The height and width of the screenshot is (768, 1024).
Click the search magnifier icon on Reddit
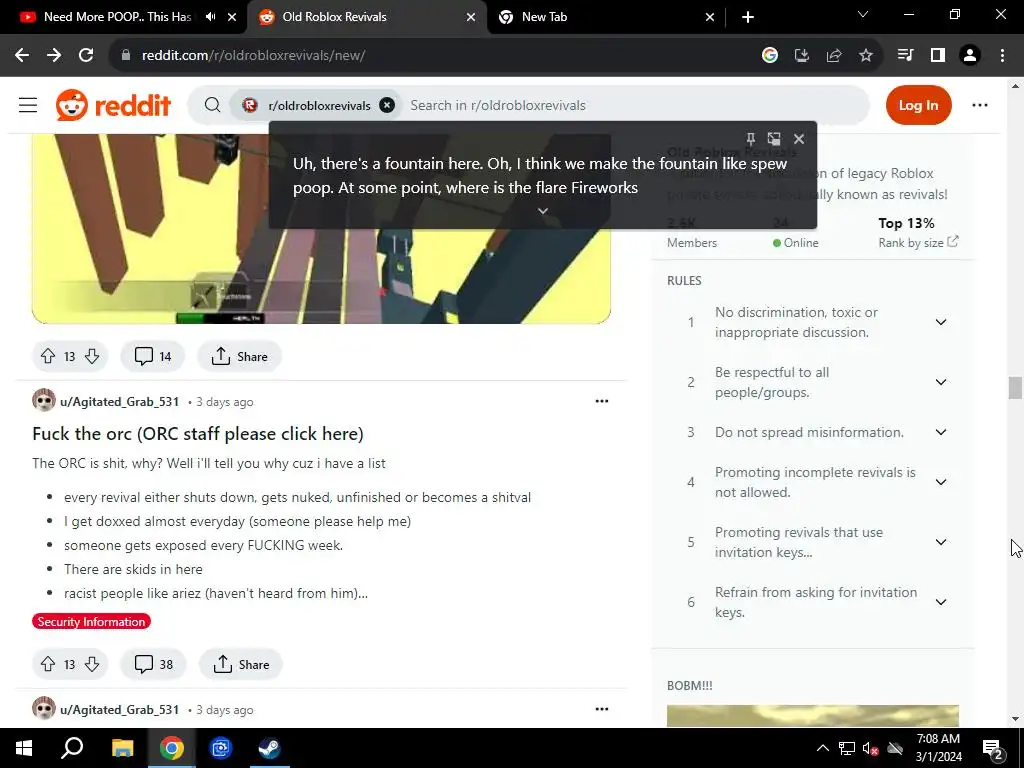(x=212, y=105)
